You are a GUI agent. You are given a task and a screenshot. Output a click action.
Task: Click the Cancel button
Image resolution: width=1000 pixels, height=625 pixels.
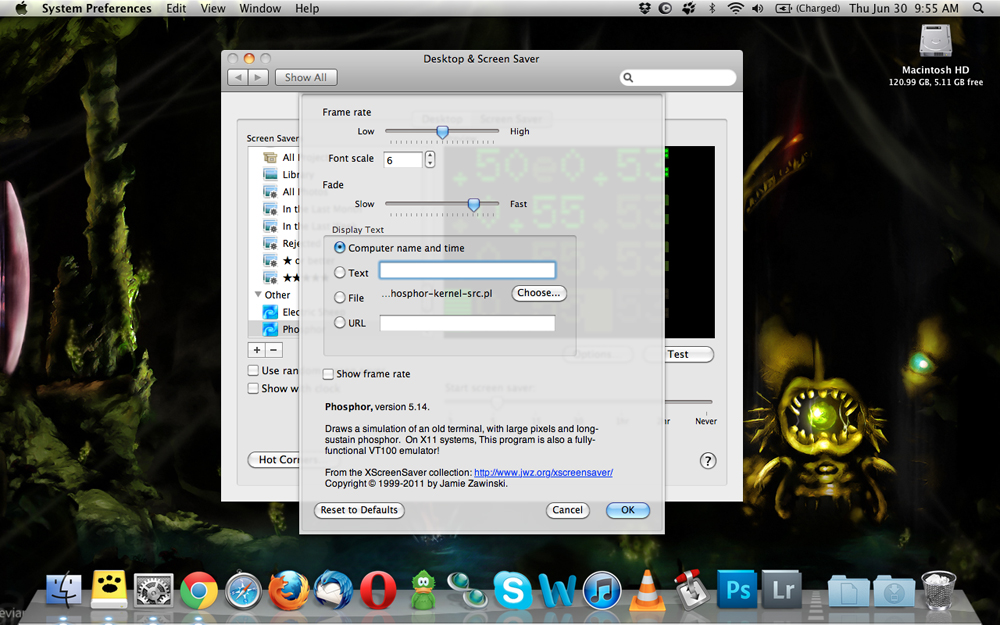click(x=568, y=510)
